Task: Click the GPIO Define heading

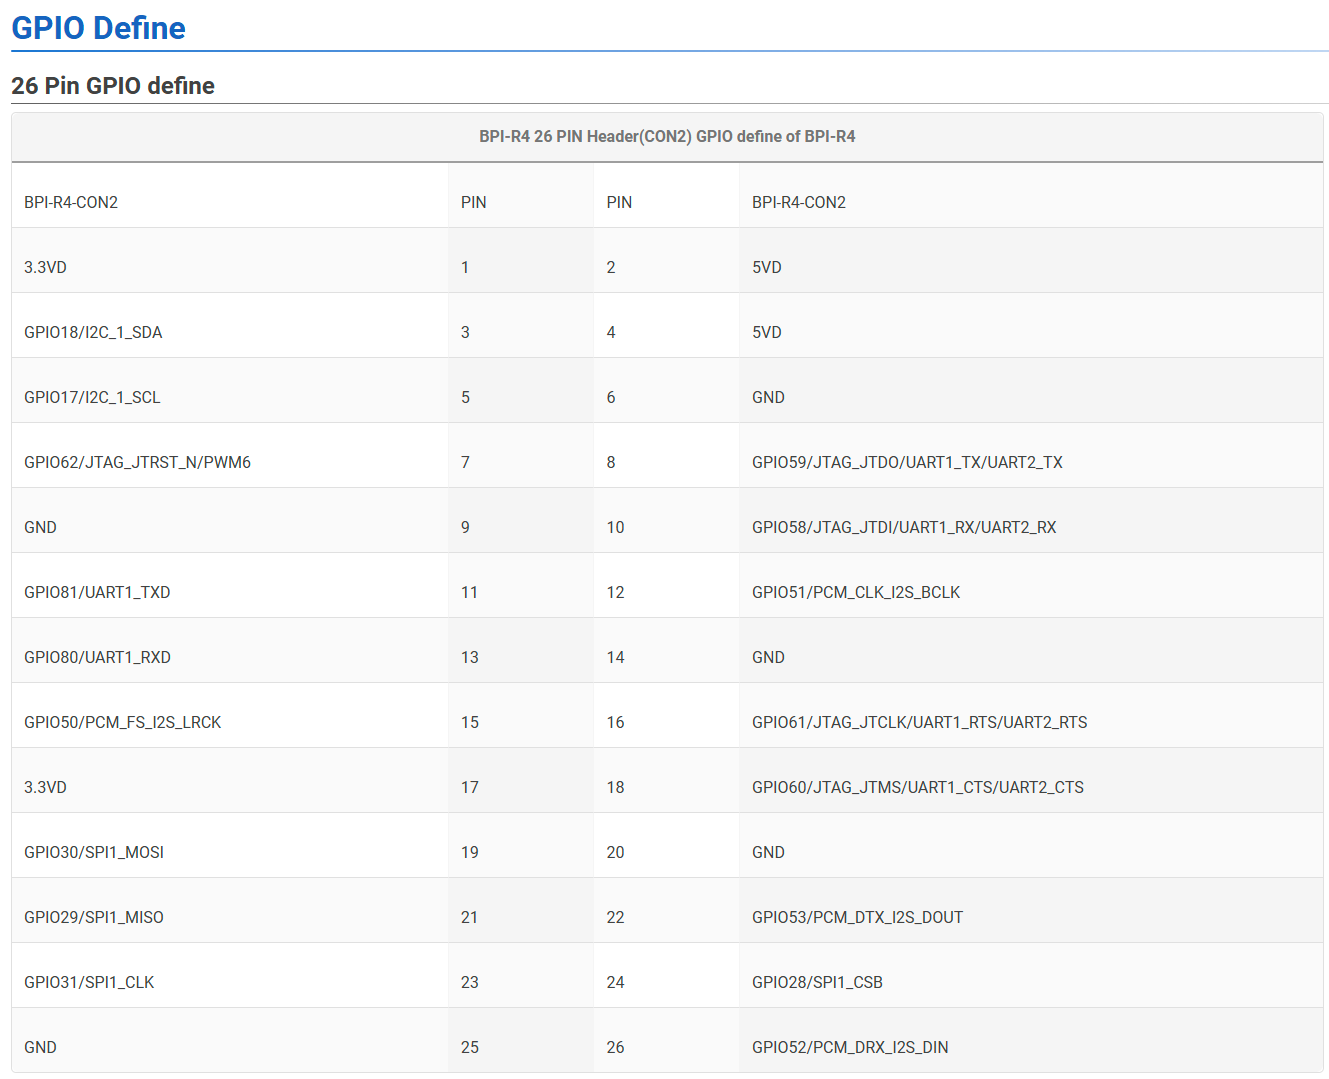Action: tap(98, 28)
